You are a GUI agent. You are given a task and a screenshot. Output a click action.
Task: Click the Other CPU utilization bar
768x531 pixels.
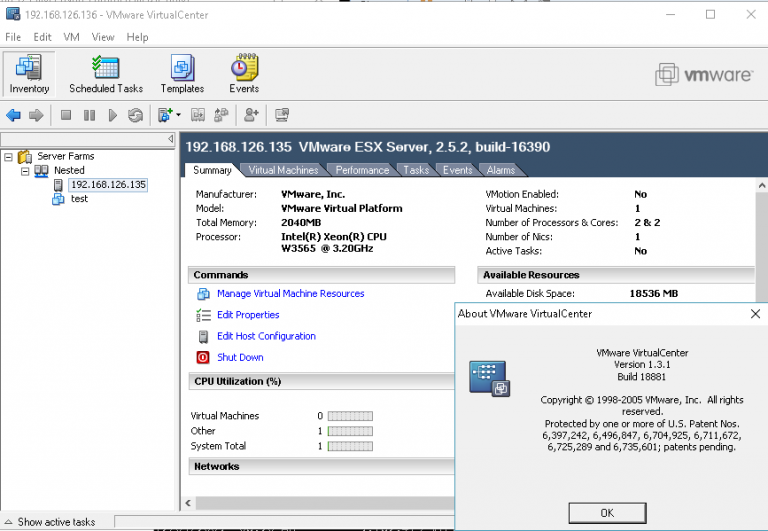click(350, 431)
